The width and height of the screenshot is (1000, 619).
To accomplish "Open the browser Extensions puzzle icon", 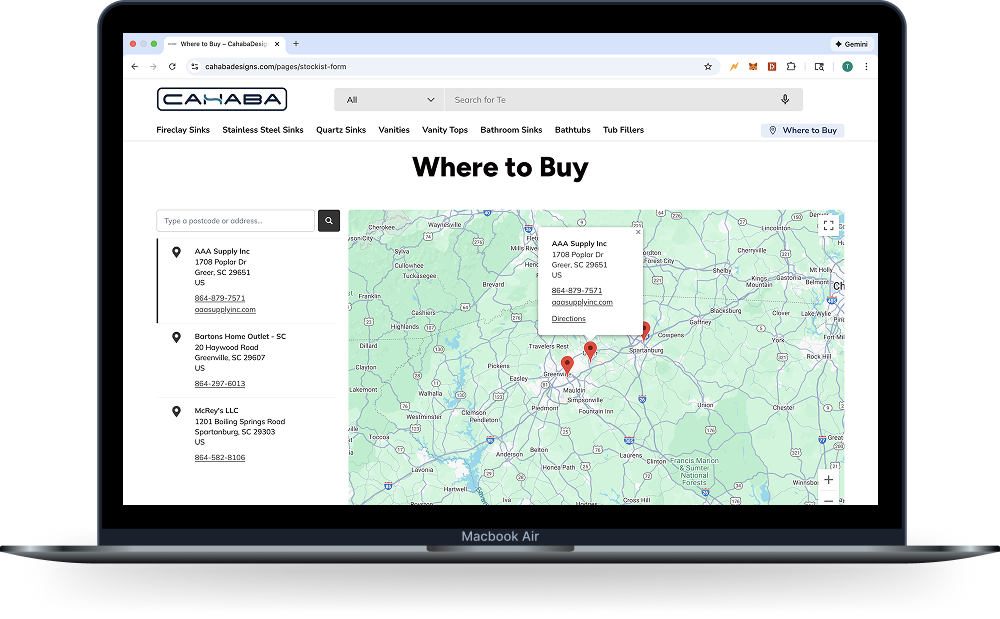I will point(791,67).
